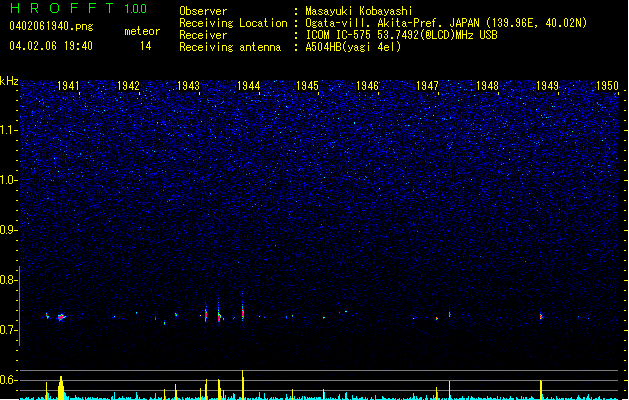This screenshot has width=629, height=400.
Task: Click the yellow power spike near 1949
Action: click(x=541, y=390)
